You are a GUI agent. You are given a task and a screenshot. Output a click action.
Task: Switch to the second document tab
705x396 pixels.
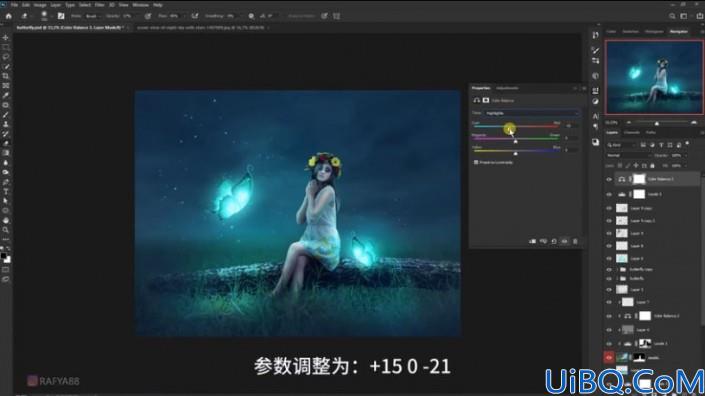201,27
